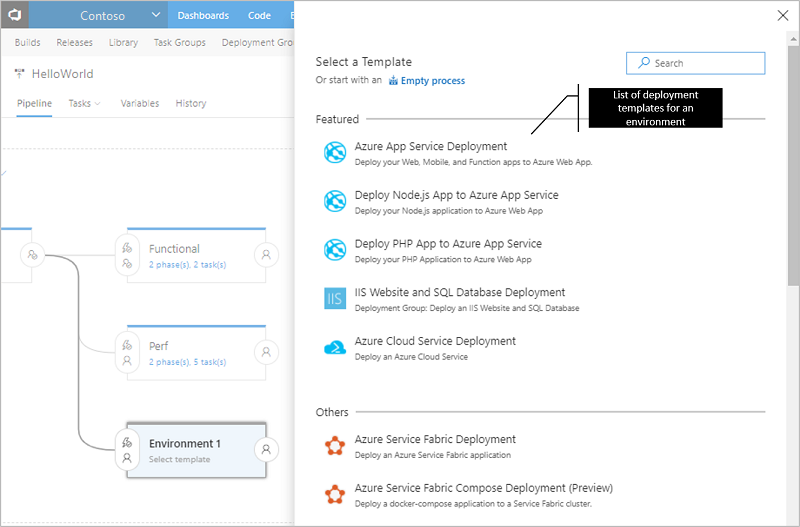Click the HelloWorld release definition icon
This screenshot has width=800, height=527.
coord(19,73)
